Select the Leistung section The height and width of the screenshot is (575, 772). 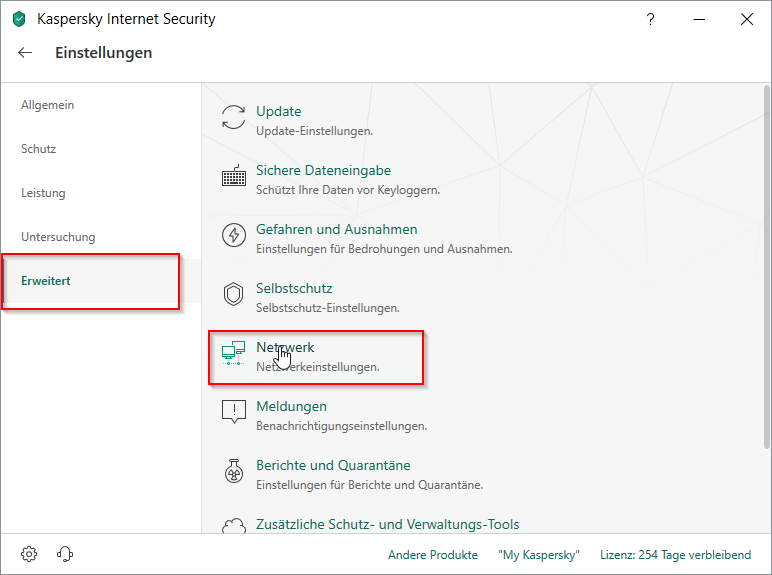[43, 193]
